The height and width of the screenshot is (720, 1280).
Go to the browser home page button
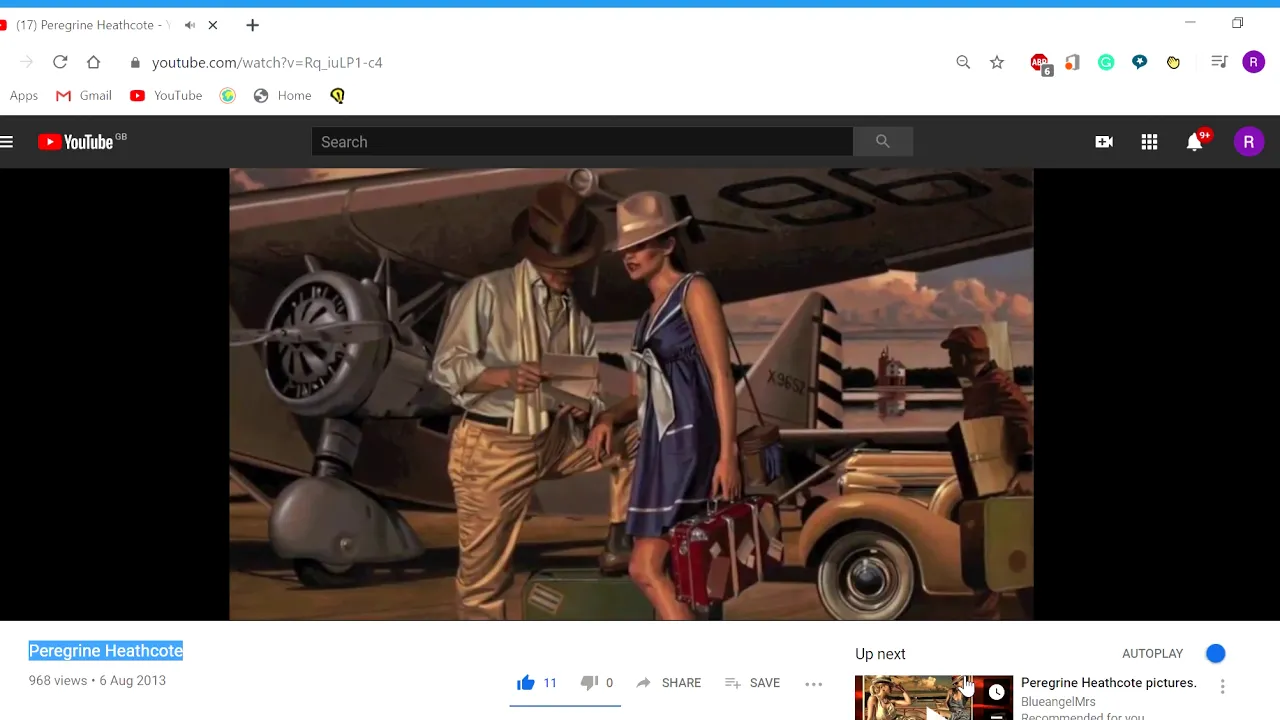(93, 62)
